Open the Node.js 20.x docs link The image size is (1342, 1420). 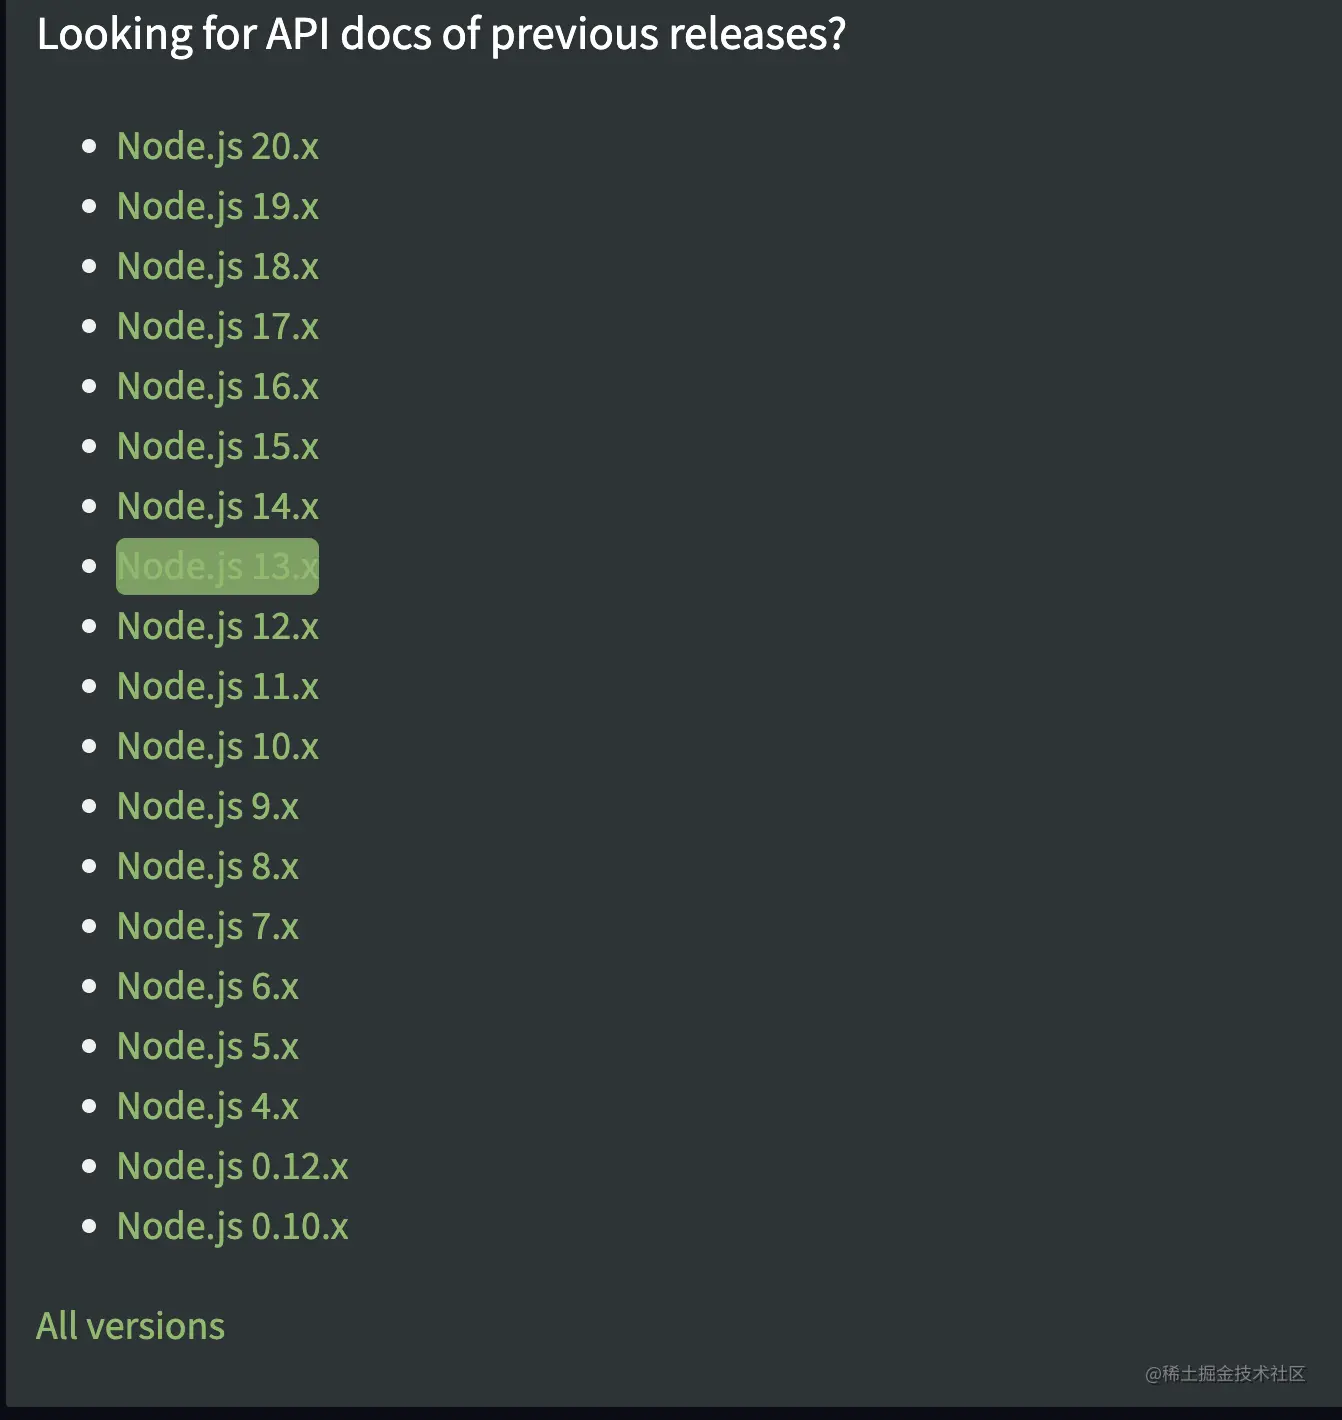[217, 147]
